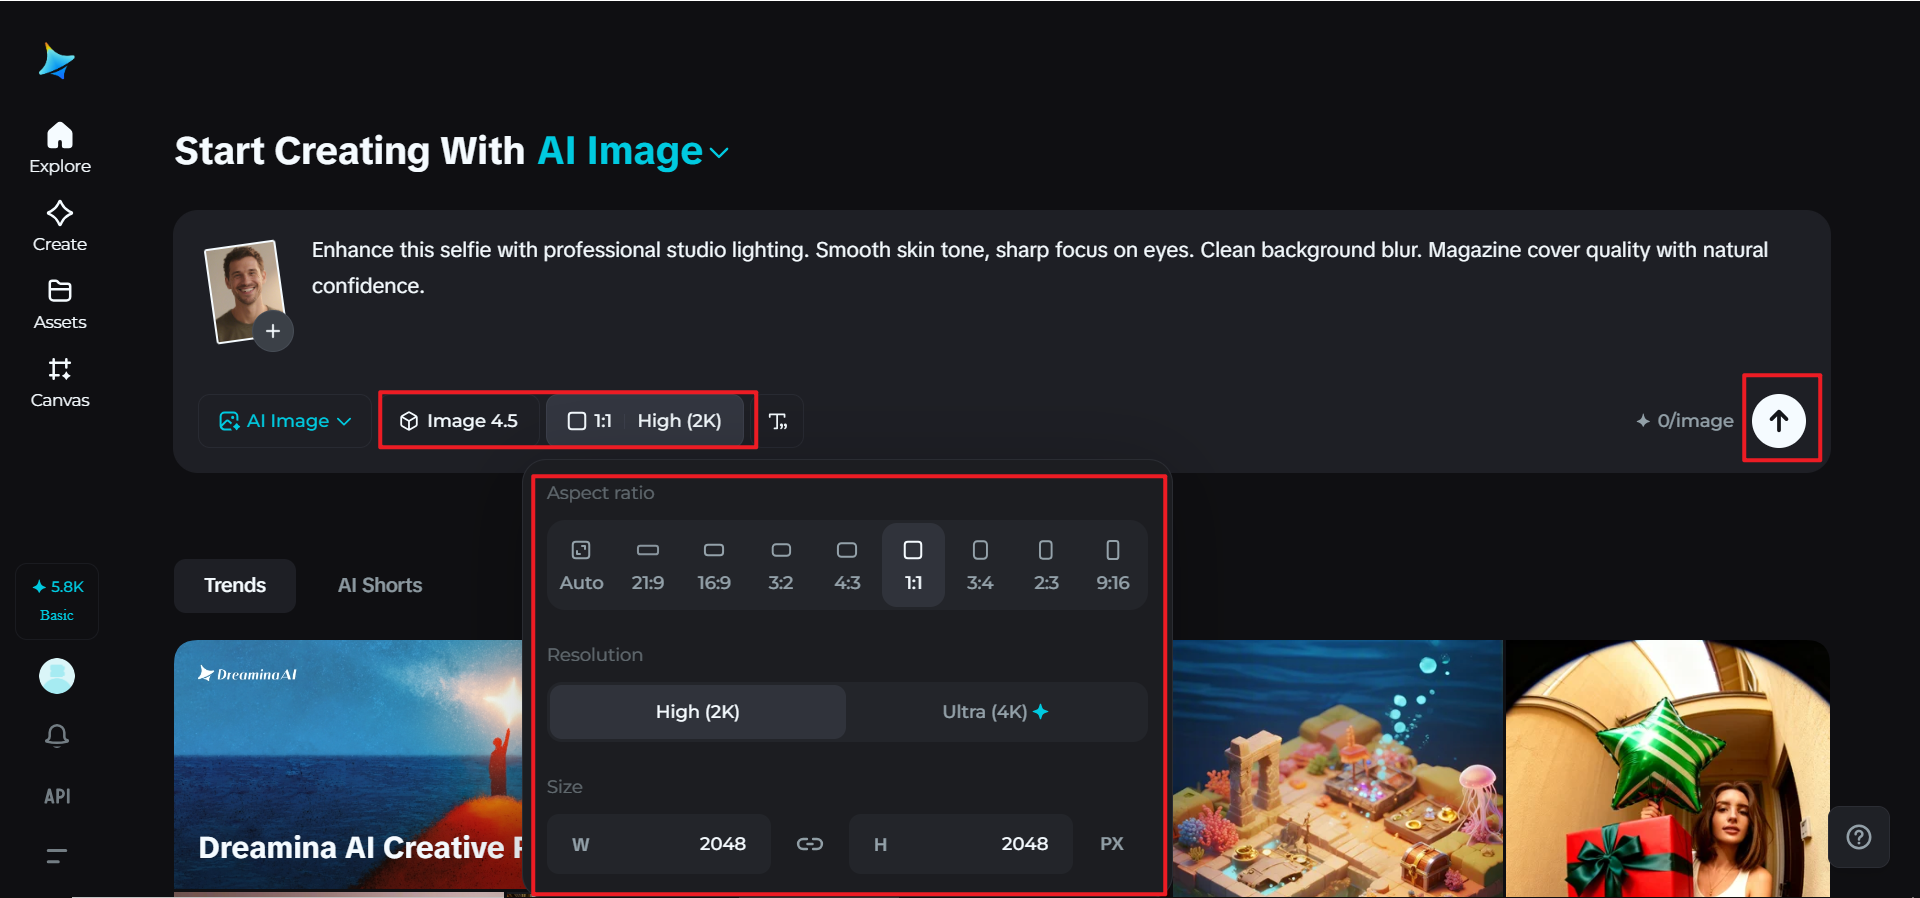
Task: Open the Image 4.5 model selector
Action: point(459,421)
